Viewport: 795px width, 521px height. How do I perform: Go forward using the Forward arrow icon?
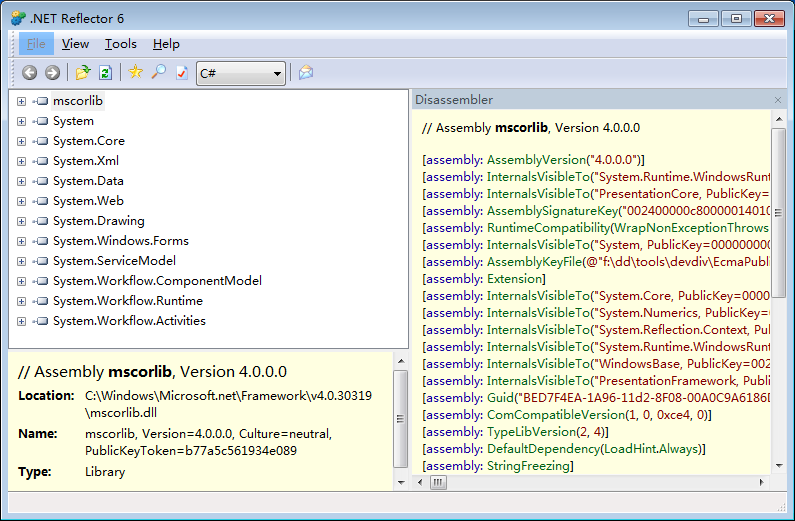point(52,73)
